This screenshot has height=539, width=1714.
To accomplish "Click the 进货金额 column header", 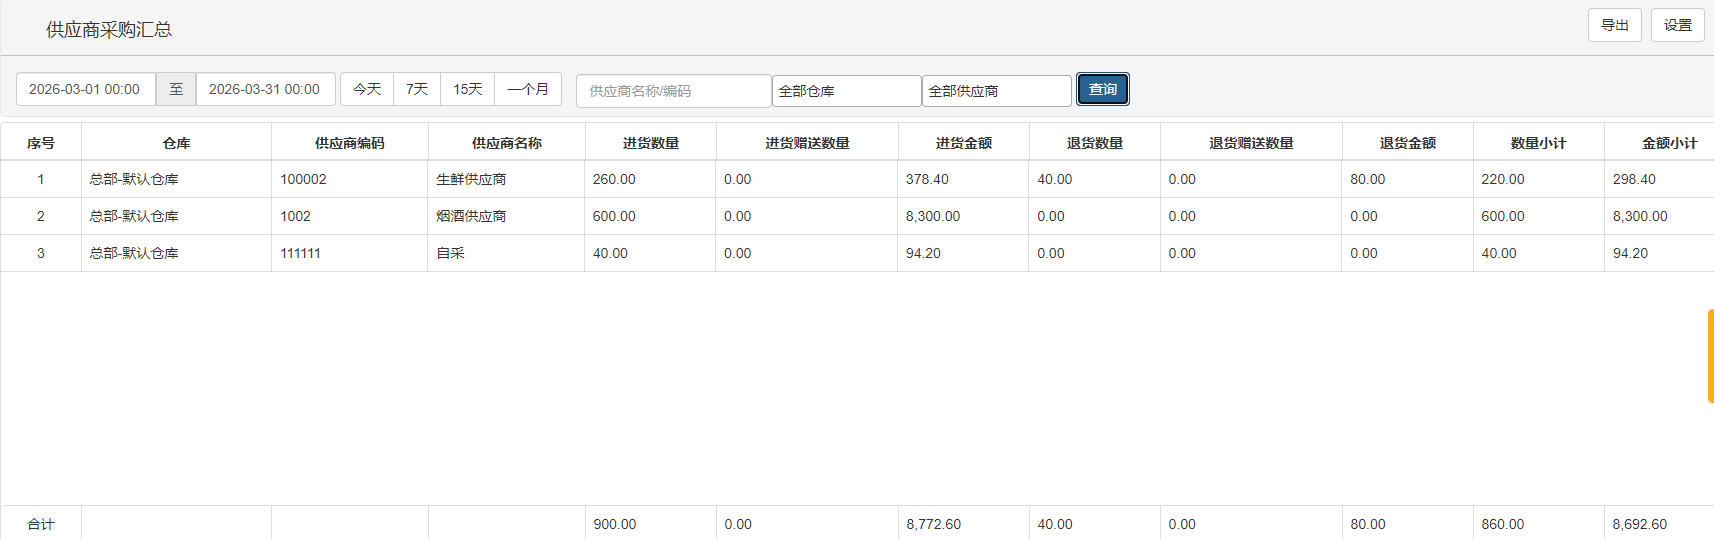I will pyautogui.click(x=963, y=143).
